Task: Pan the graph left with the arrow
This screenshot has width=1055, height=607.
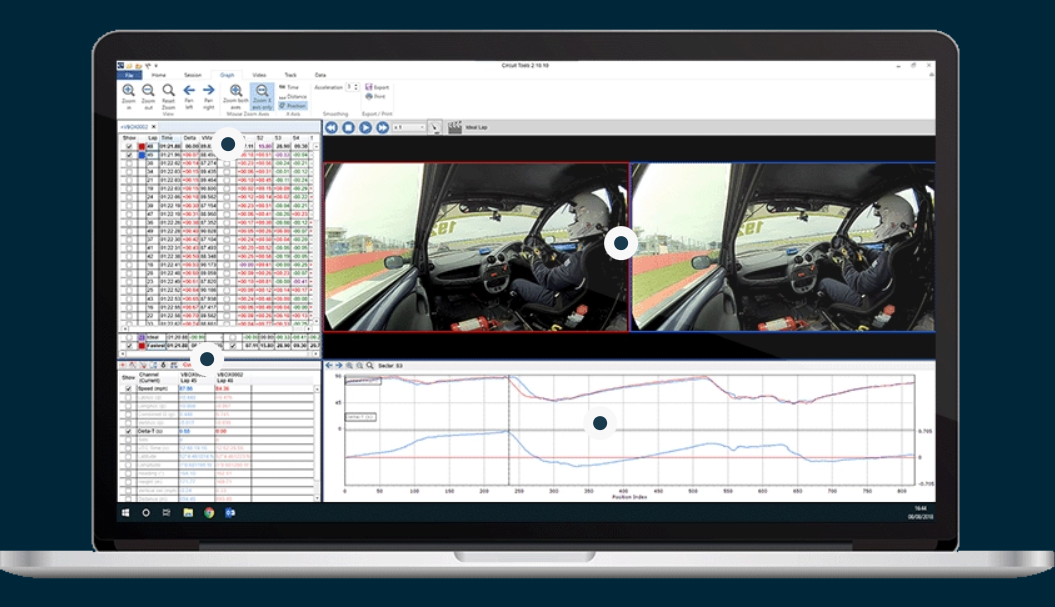Action: (x=189, y=90)
